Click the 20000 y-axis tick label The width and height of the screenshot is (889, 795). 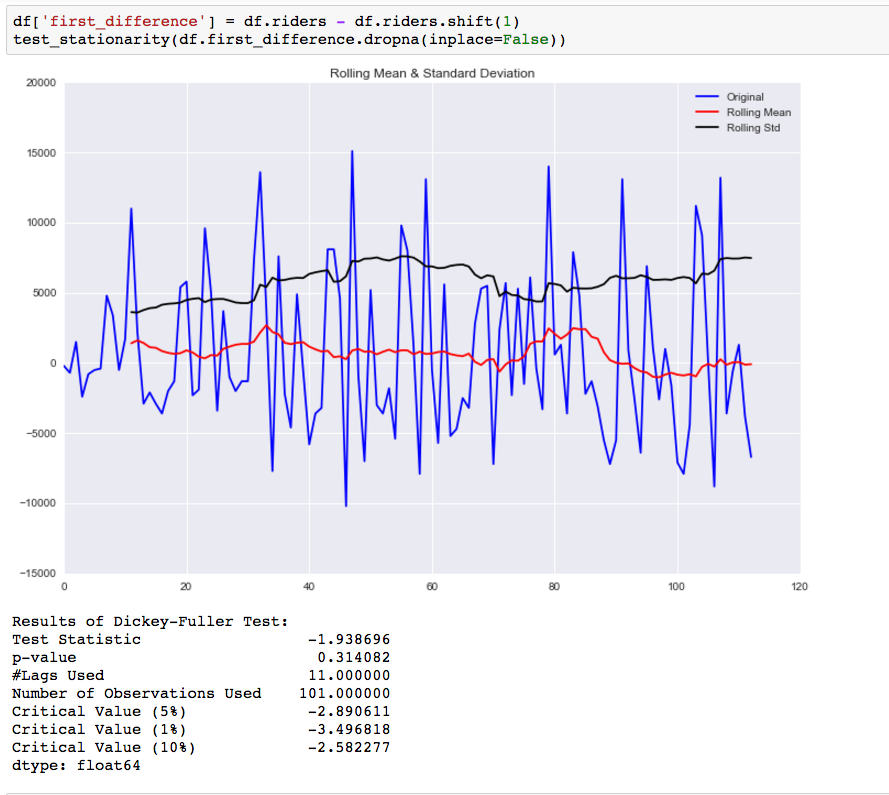click(x=41, y=83)
